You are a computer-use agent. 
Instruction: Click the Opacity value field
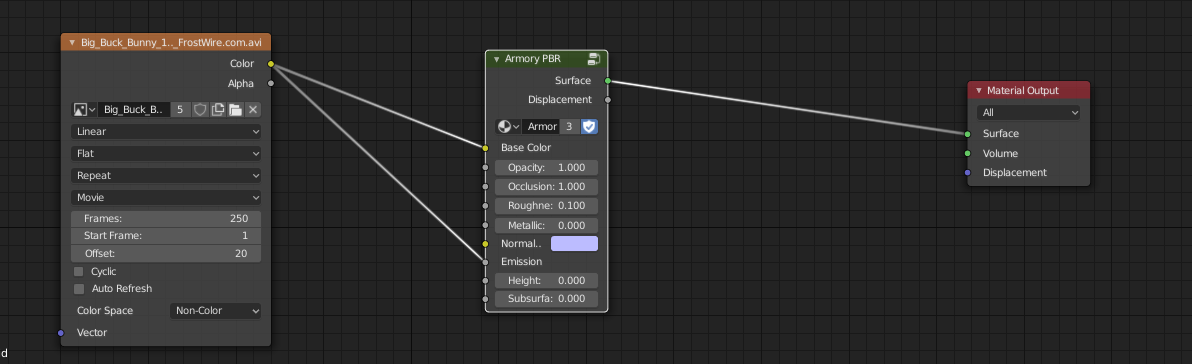547,167
